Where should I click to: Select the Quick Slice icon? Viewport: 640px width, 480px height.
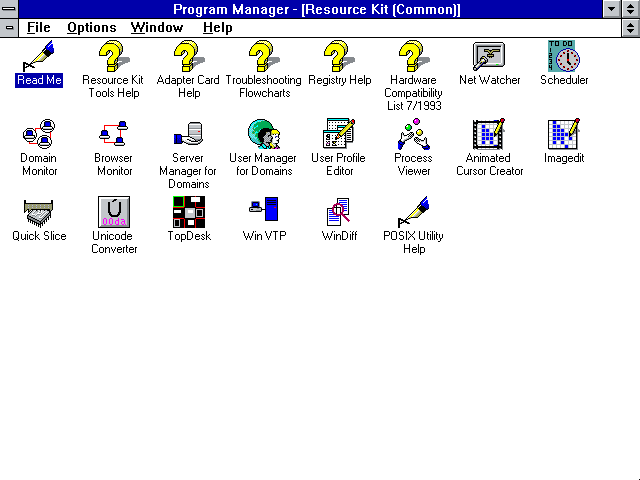(38, 211)
